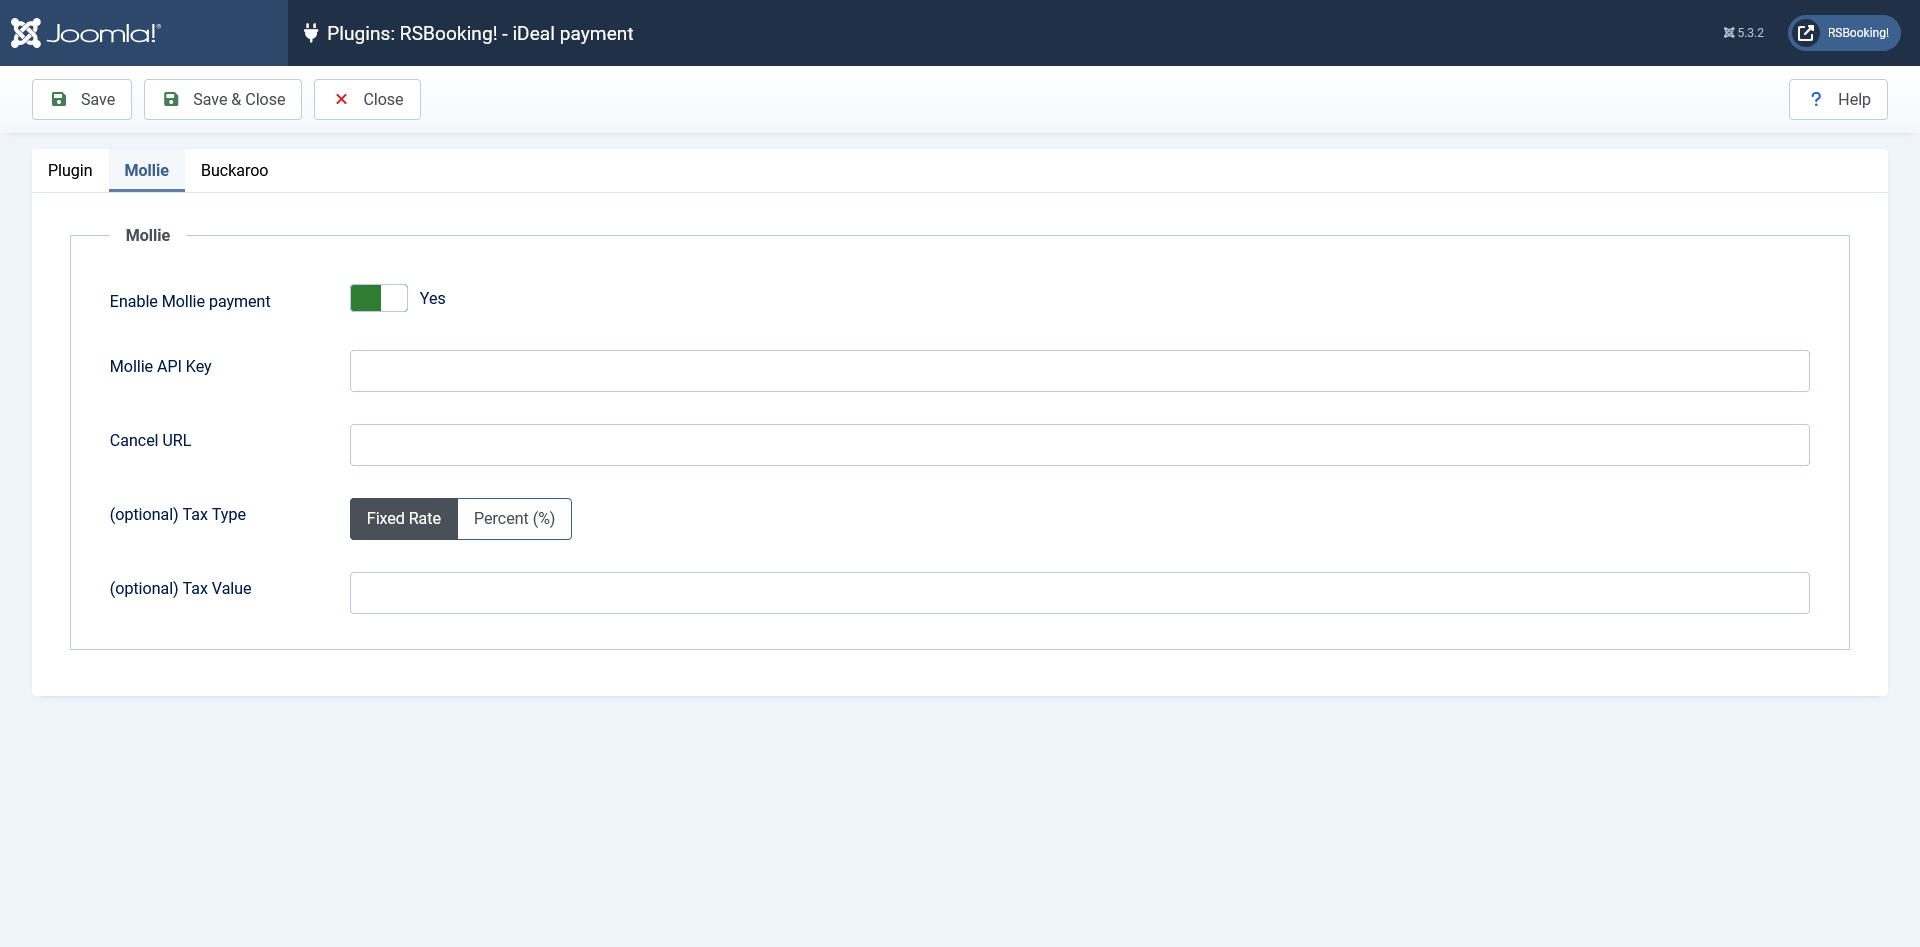1920x947 pixels.
Task: Click the Cancel URL label
Action: click(150, 440)
